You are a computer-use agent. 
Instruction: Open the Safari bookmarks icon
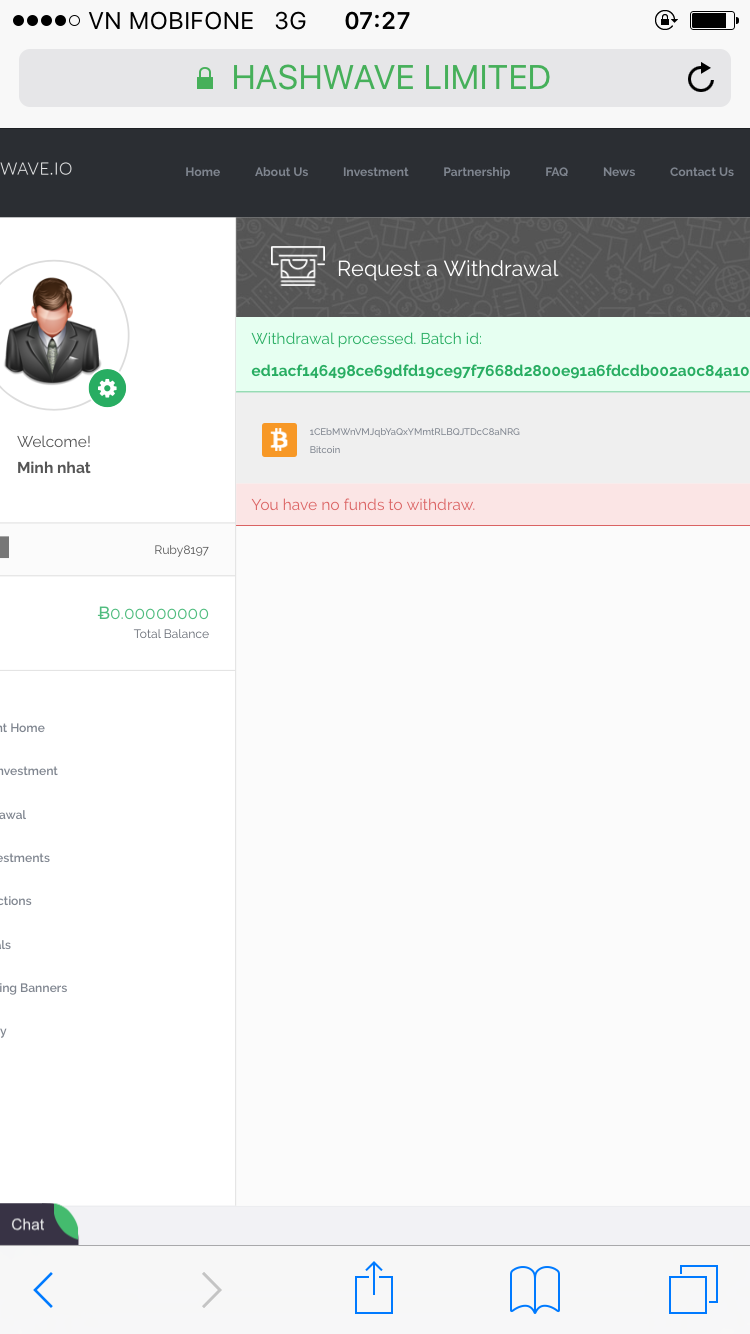coord(535,1289)
